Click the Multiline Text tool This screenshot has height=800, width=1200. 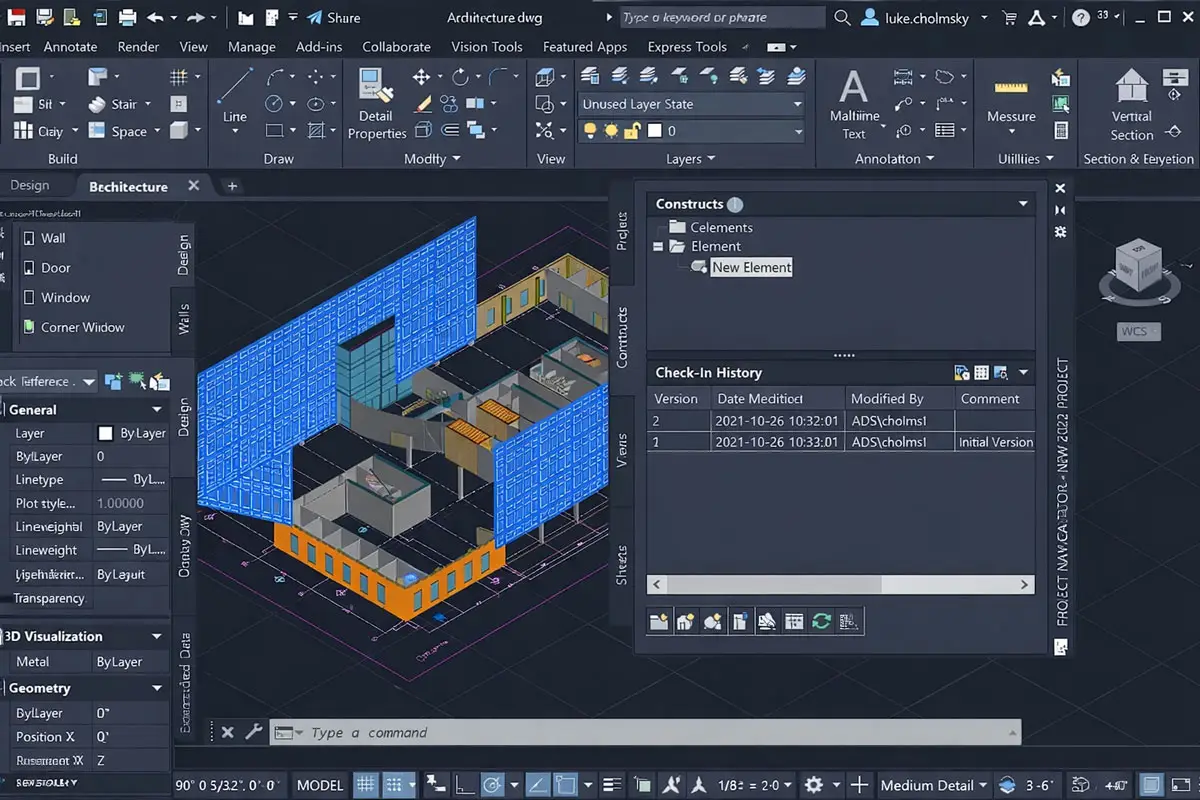(854, 104)
